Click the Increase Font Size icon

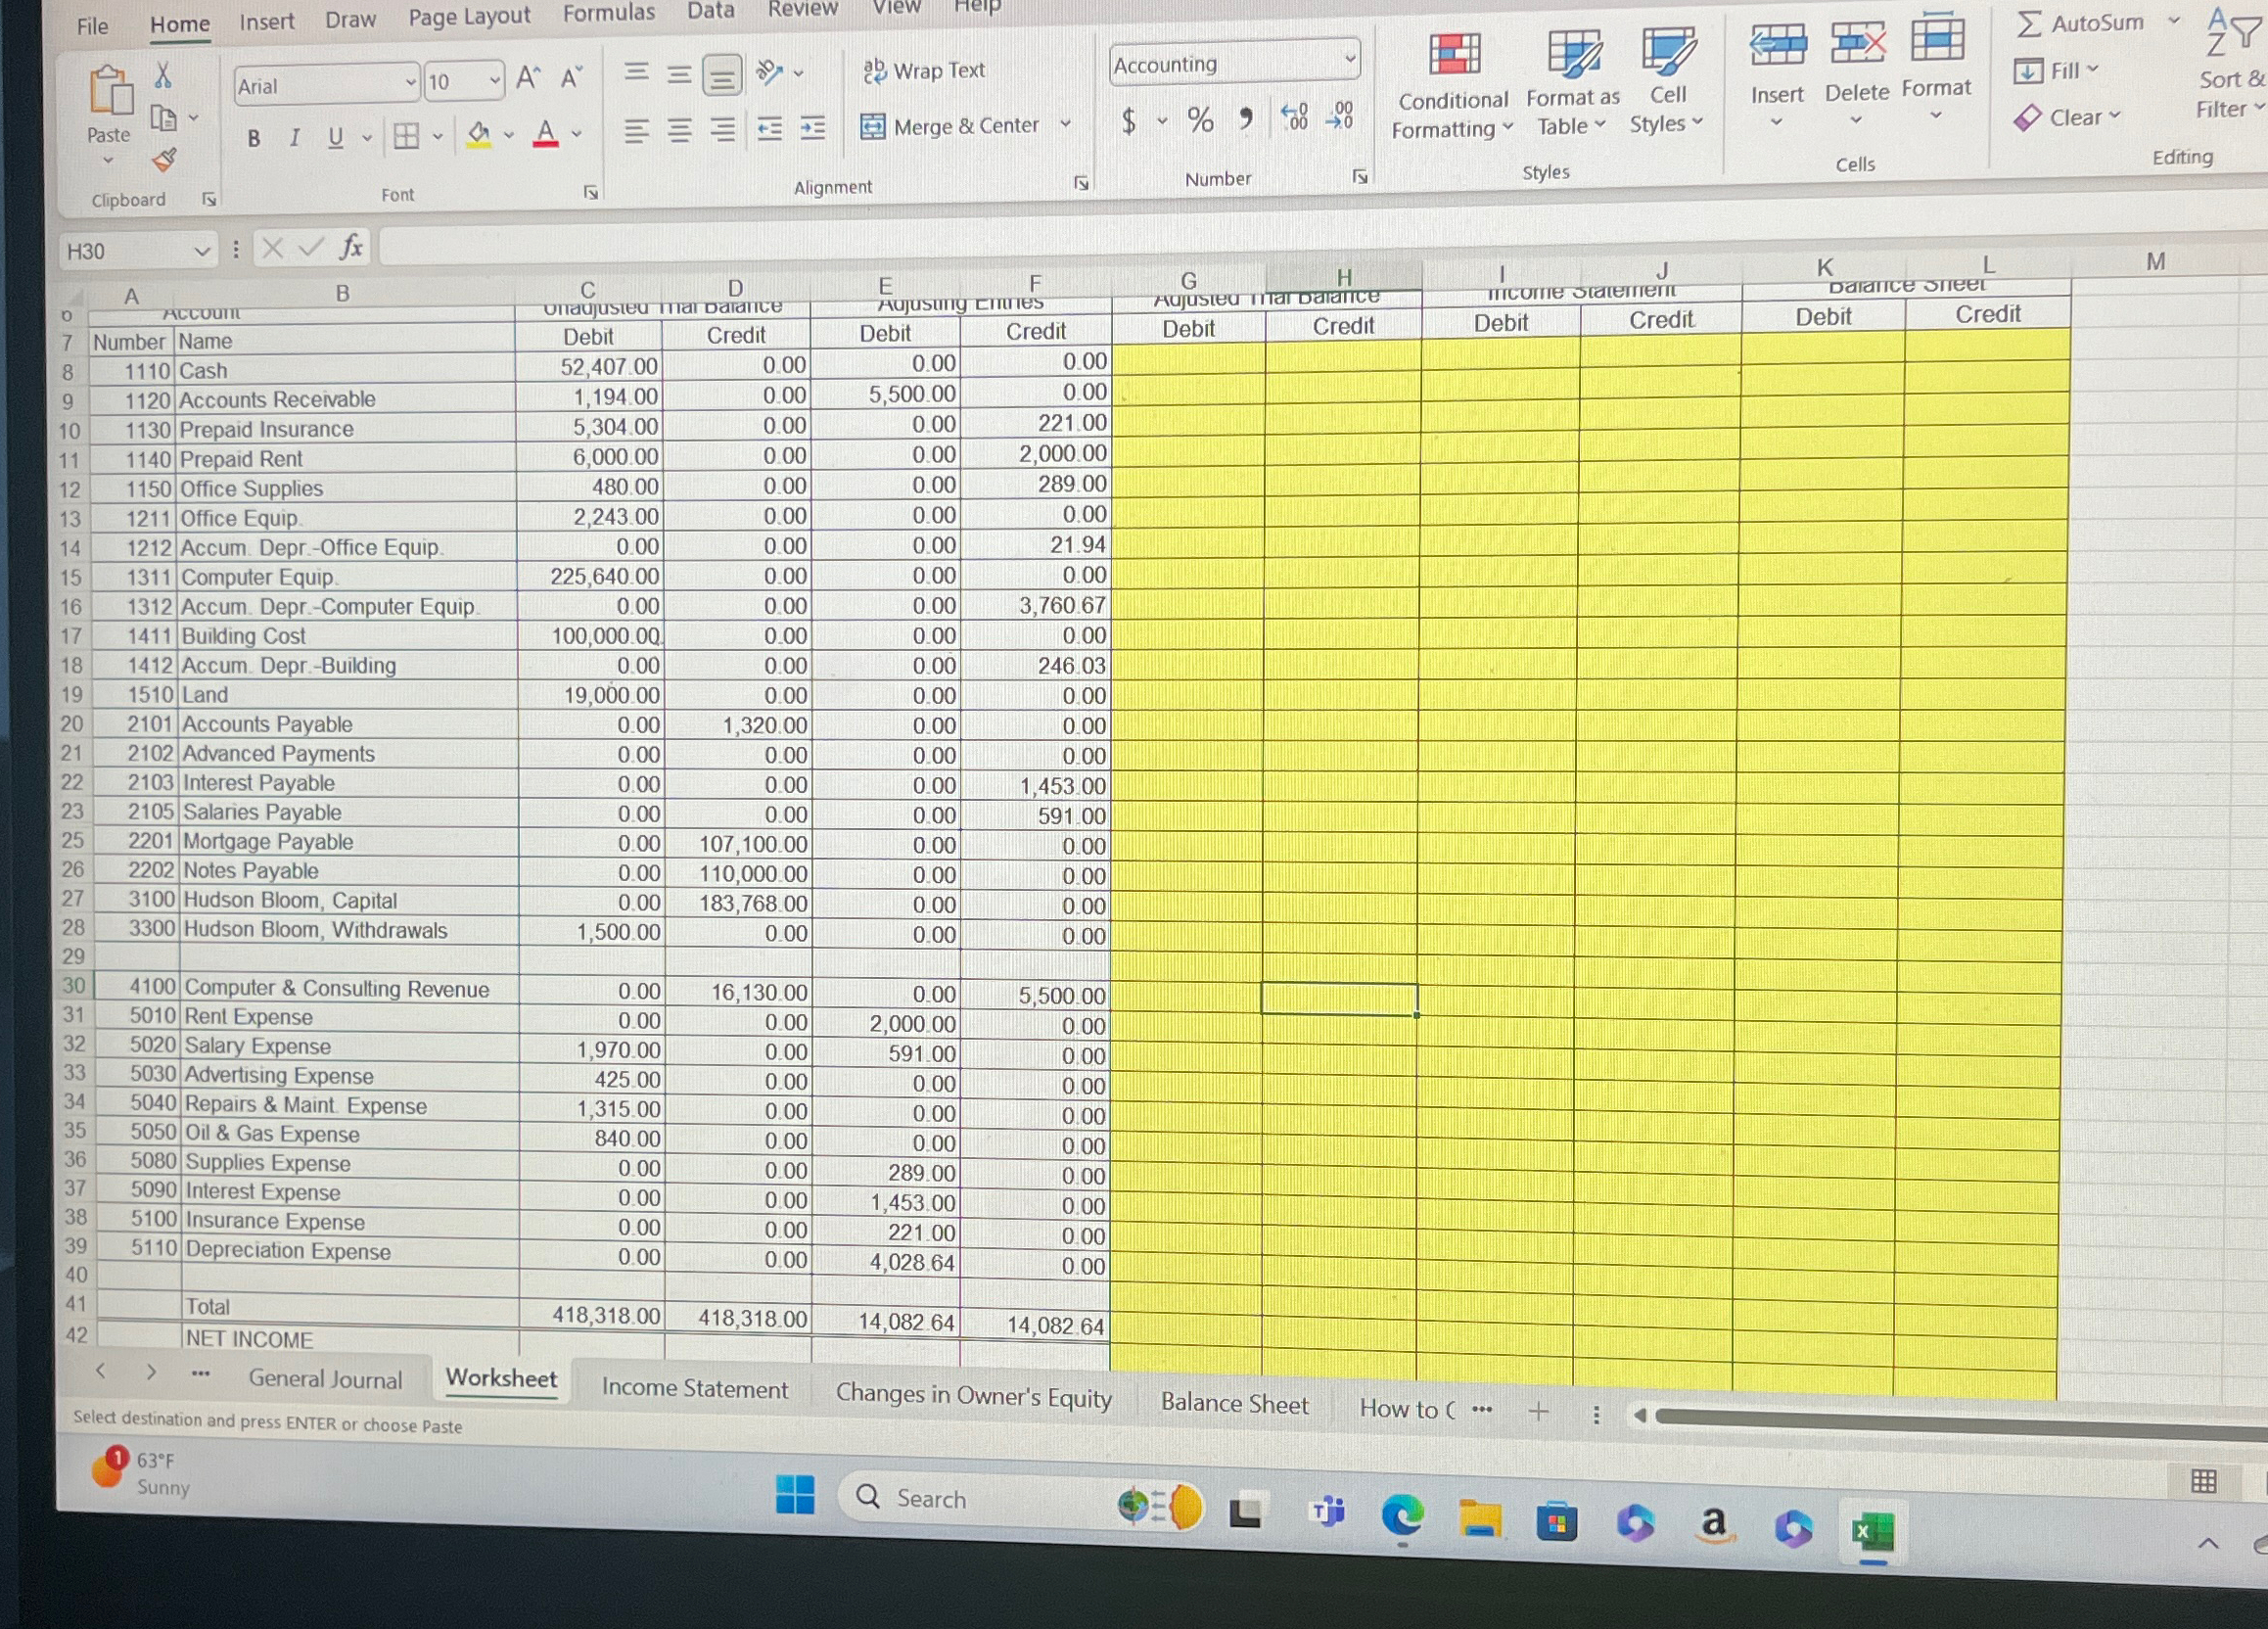[x=528, y=78]
